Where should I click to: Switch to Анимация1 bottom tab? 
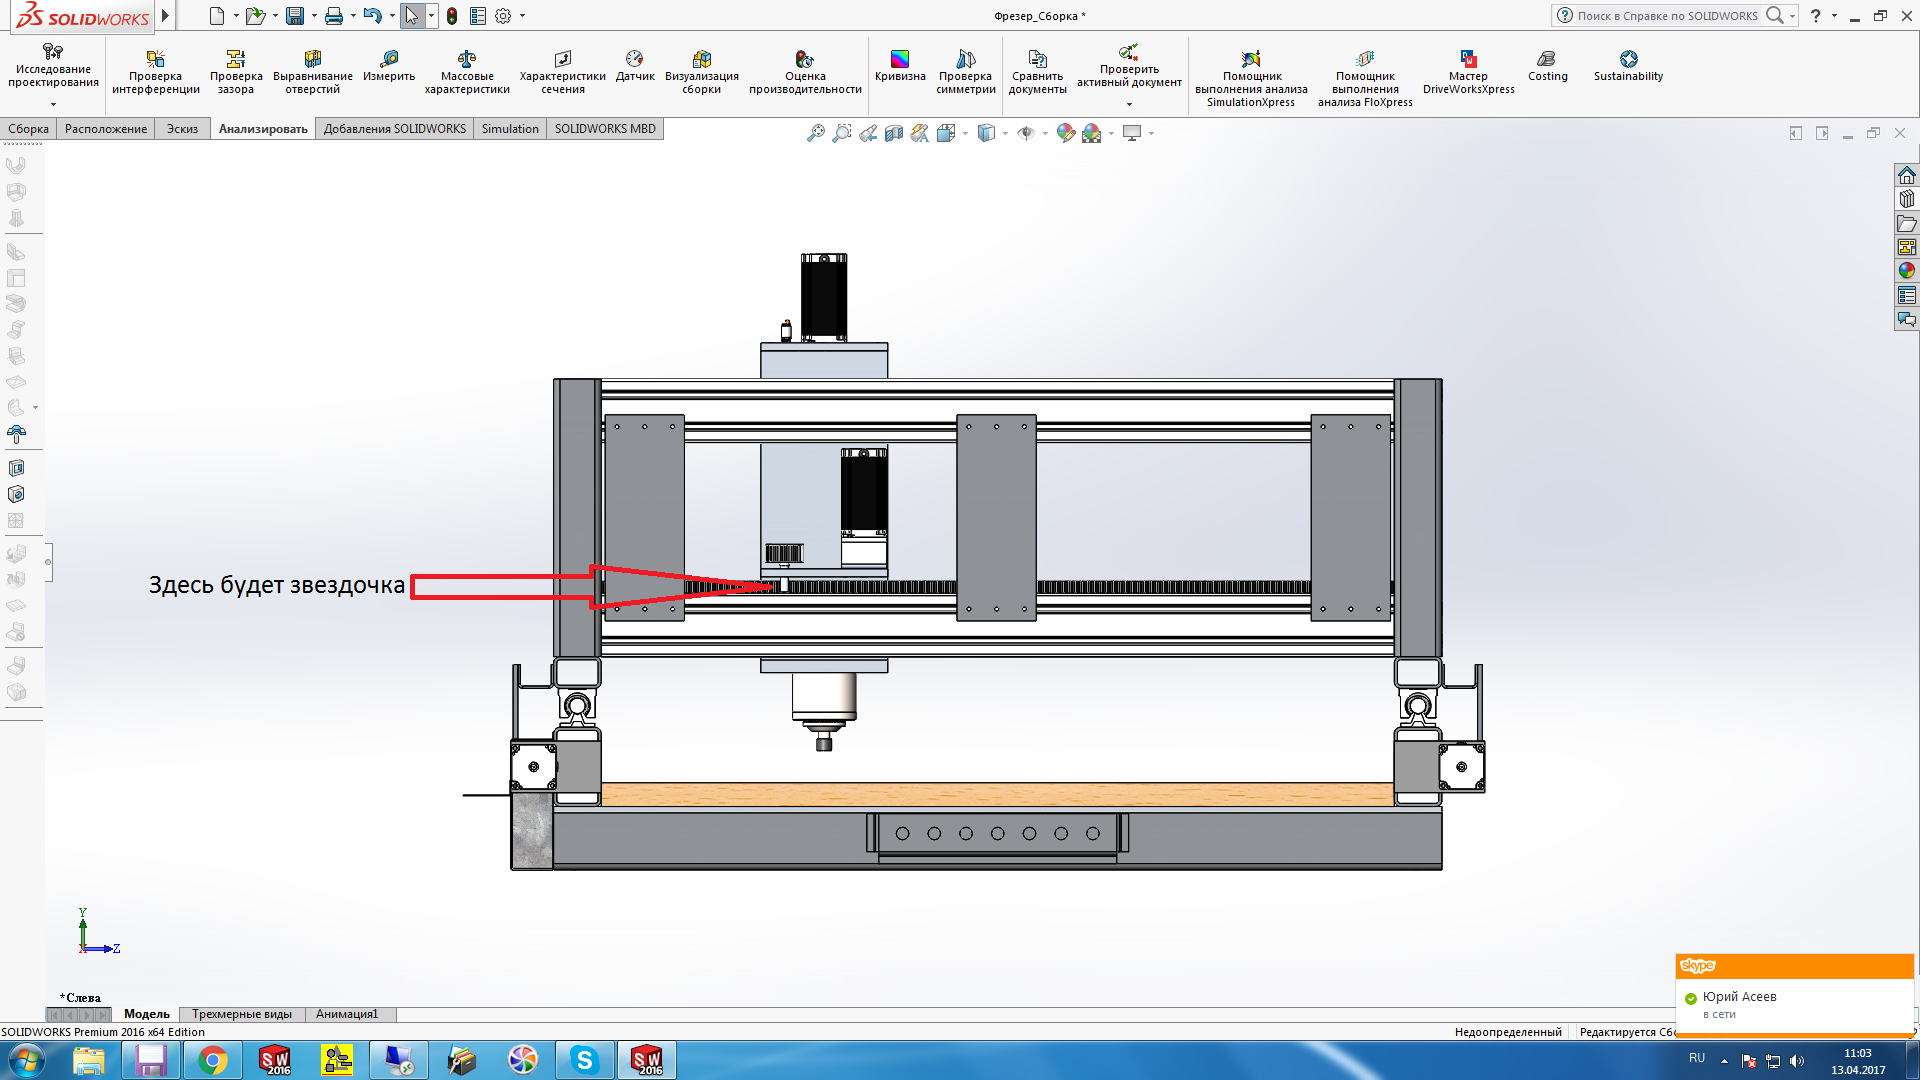347,1014
